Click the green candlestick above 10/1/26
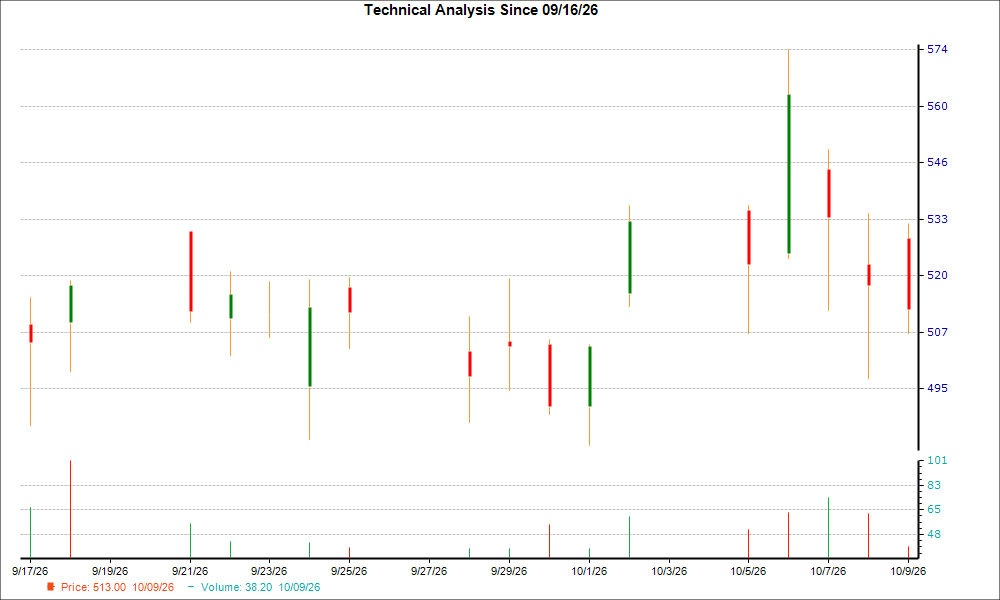The height and width of the screenshot is (600, 1000). click(589, 376)
